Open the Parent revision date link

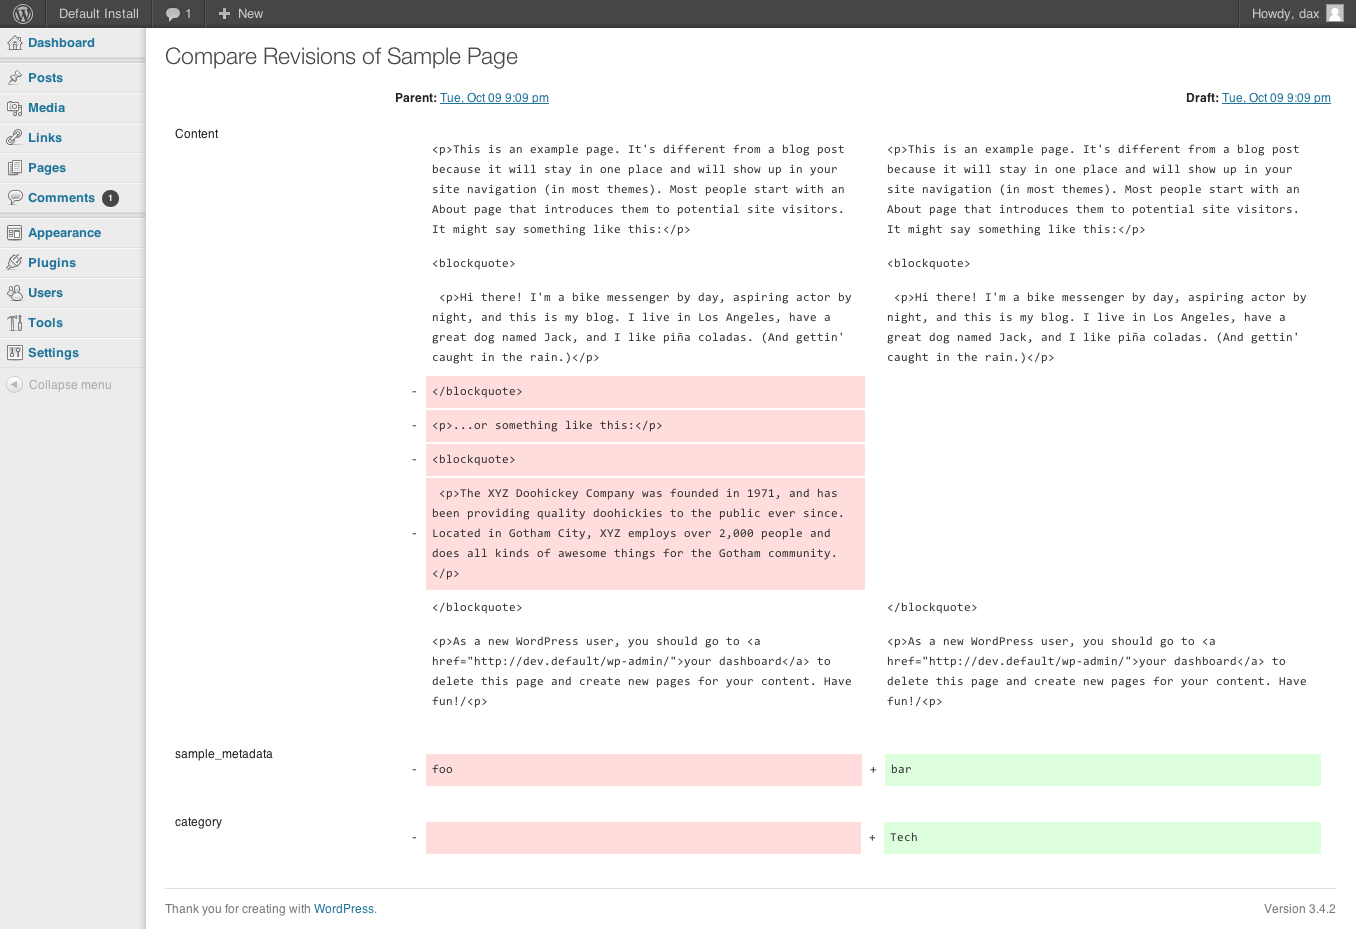click(x=494, y=98)
